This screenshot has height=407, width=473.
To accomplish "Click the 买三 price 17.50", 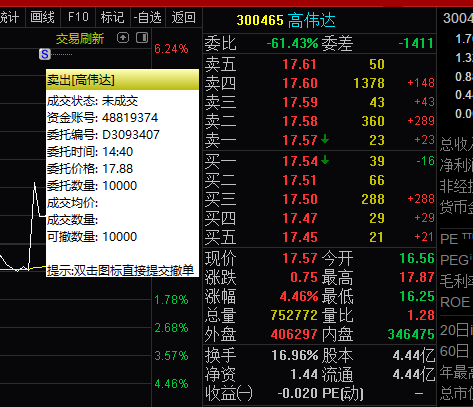I will 300,199.
